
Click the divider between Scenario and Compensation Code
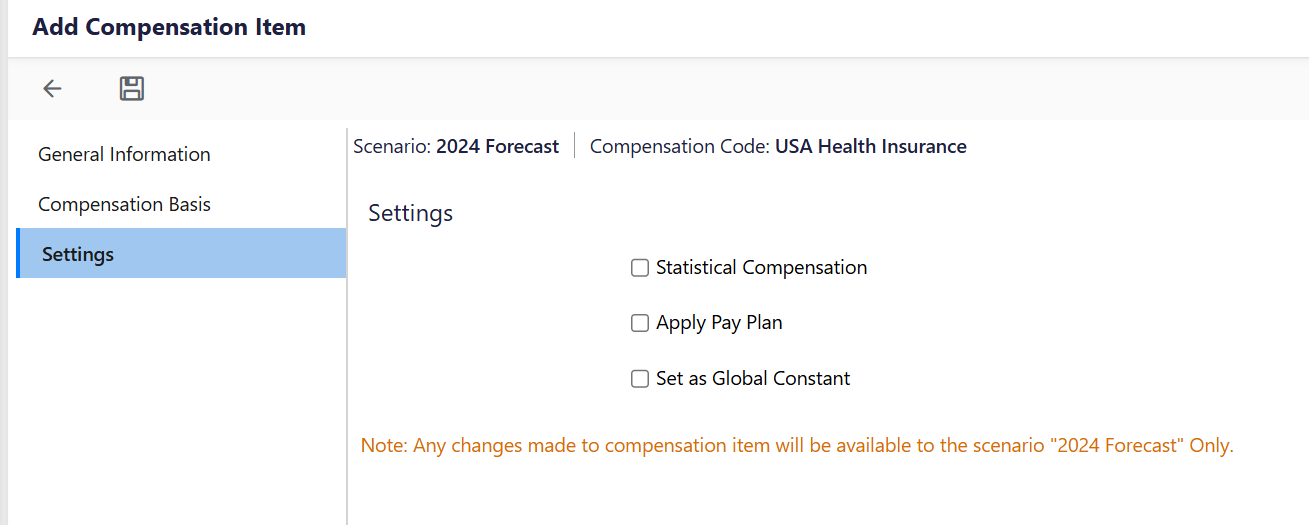pyautogui.click(x=575, y=146)
